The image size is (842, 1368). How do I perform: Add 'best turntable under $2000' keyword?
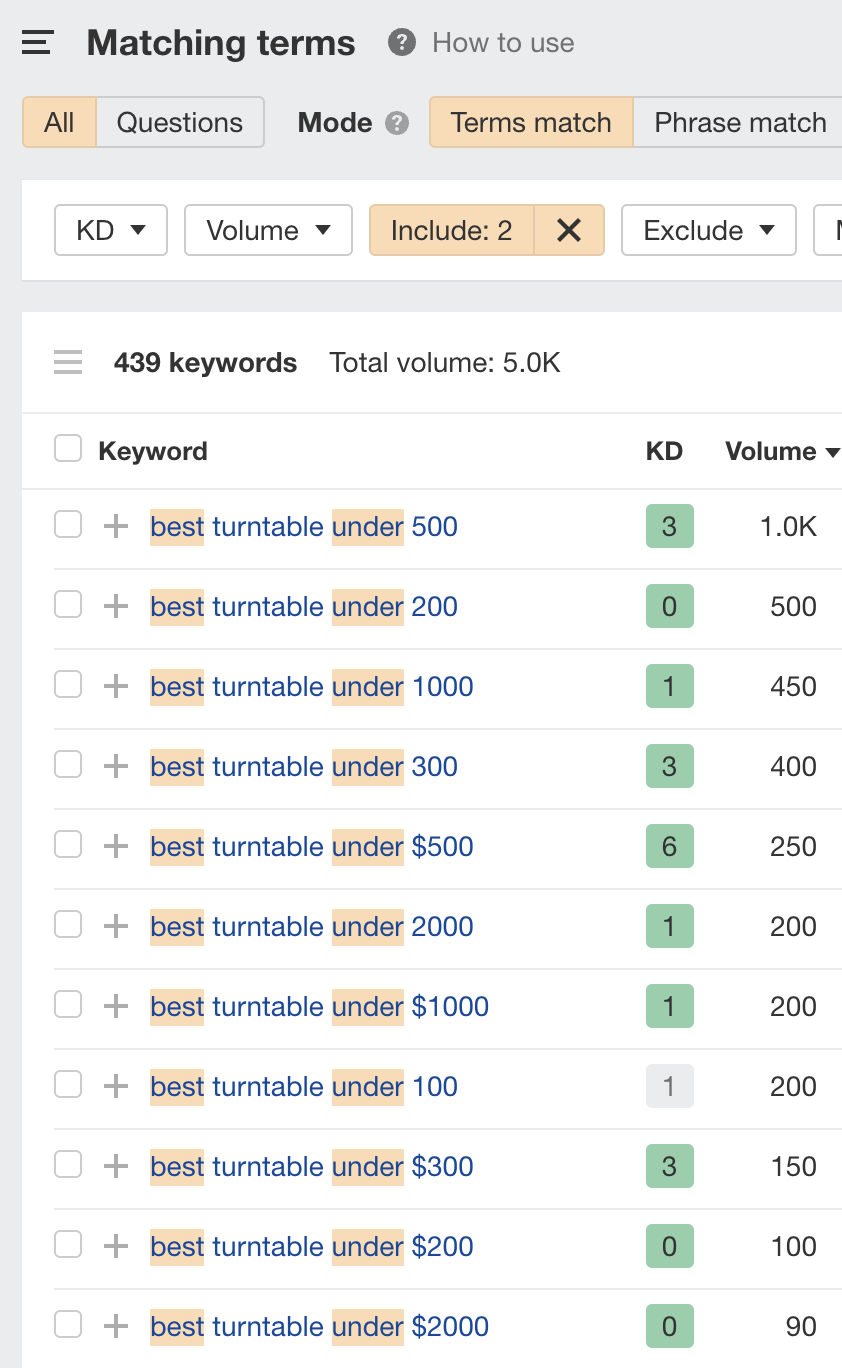114,1324
